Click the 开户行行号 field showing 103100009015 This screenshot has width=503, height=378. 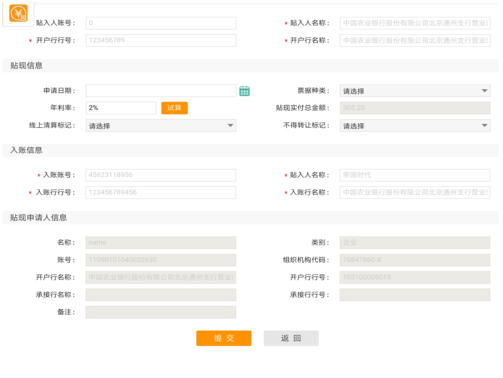[415, 277]
